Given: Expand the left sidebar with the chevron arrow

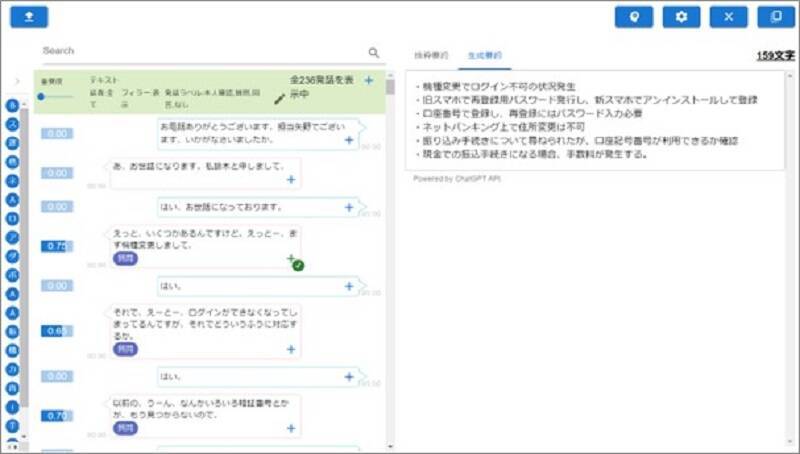Looking at the screenshot, I should [x=16, y=81].
